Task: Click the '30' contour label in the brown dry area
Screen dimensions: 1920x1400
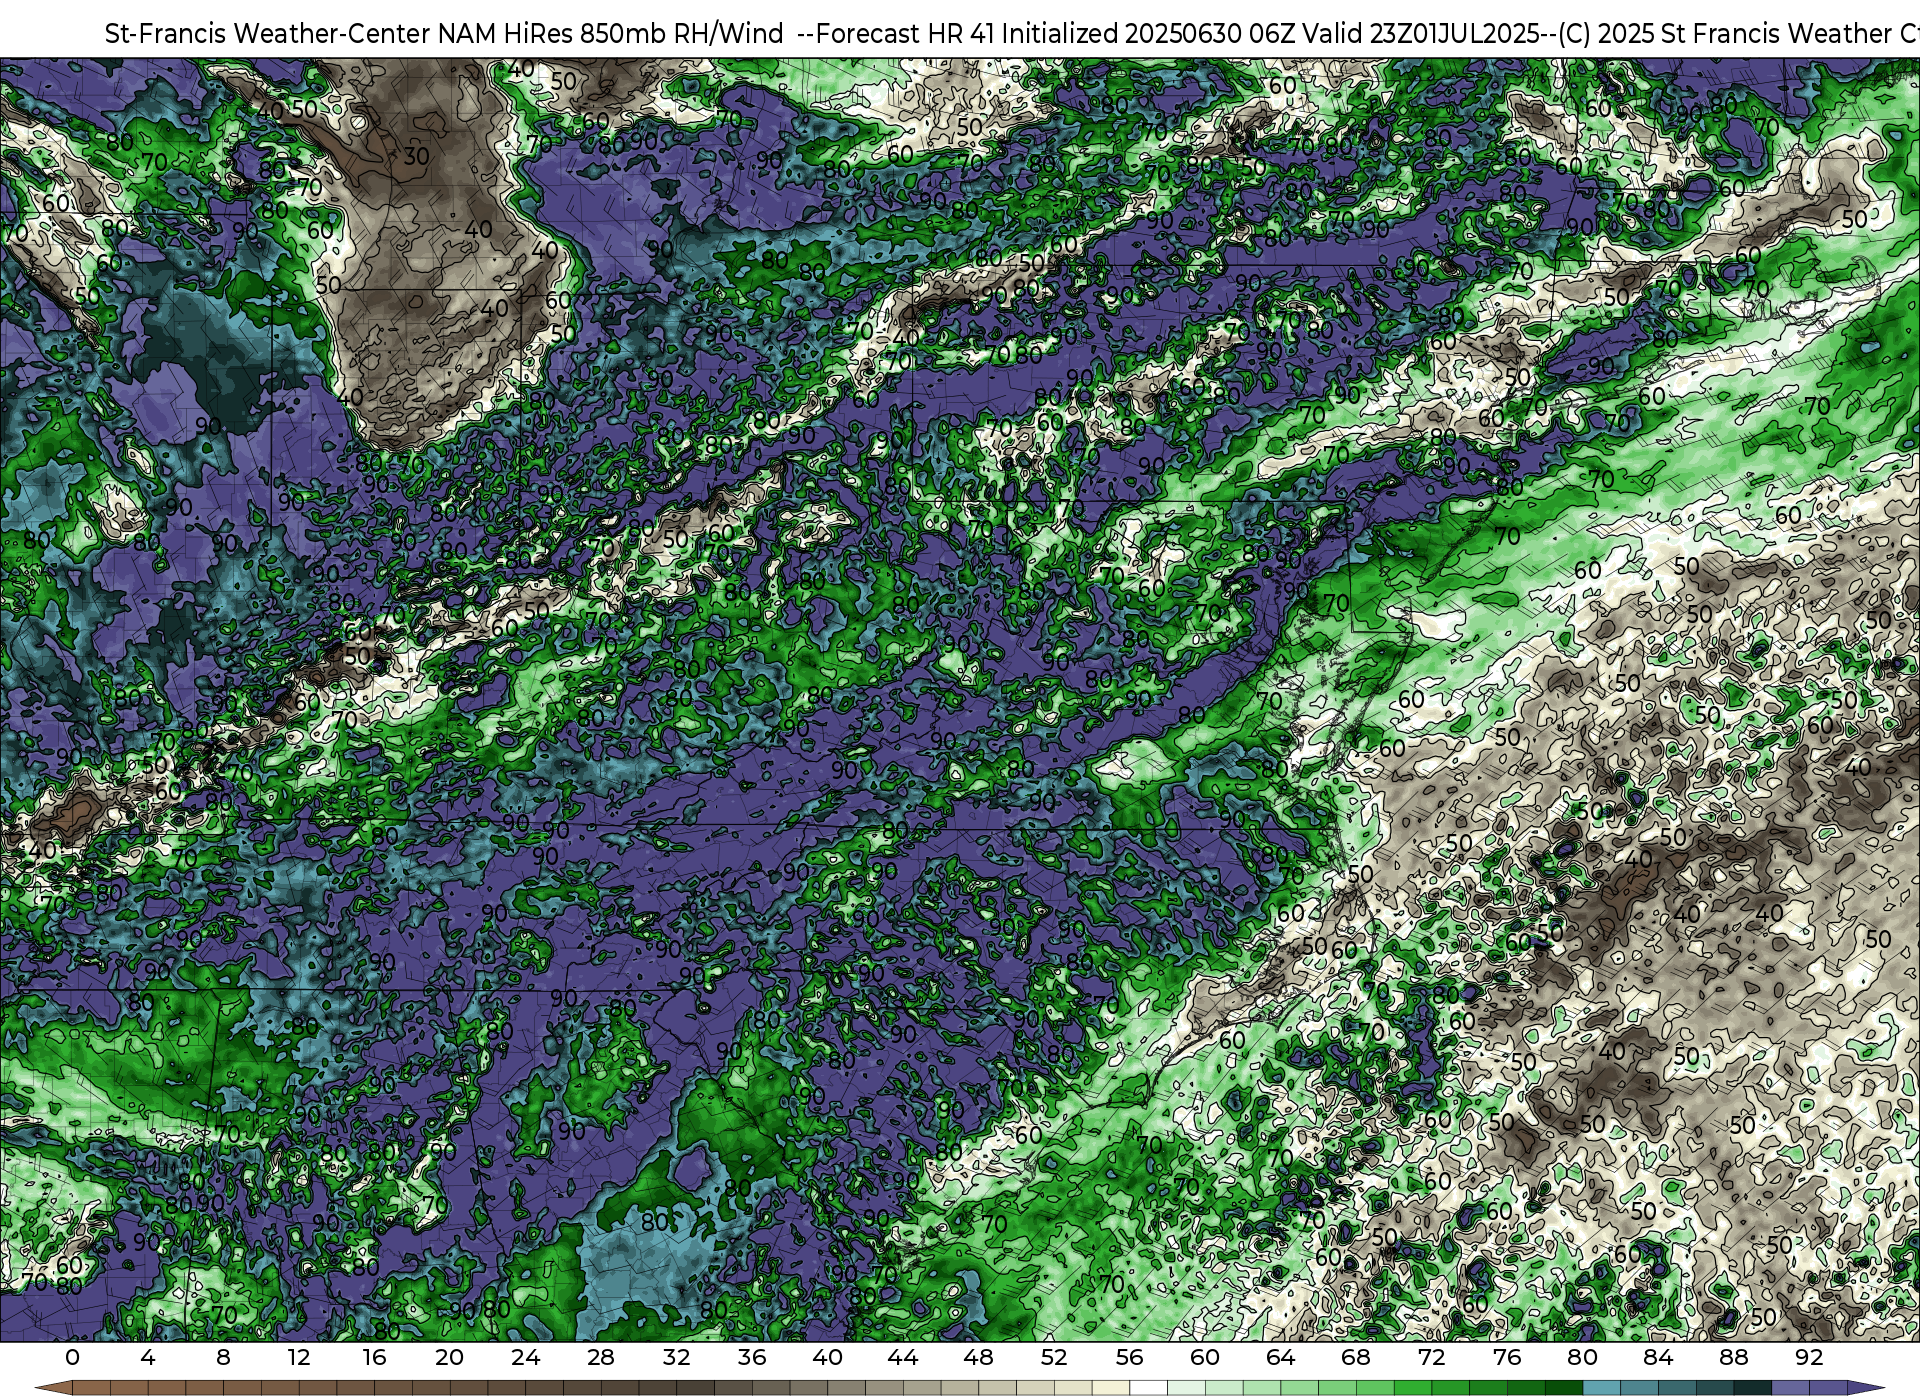Action: [417, 156]
